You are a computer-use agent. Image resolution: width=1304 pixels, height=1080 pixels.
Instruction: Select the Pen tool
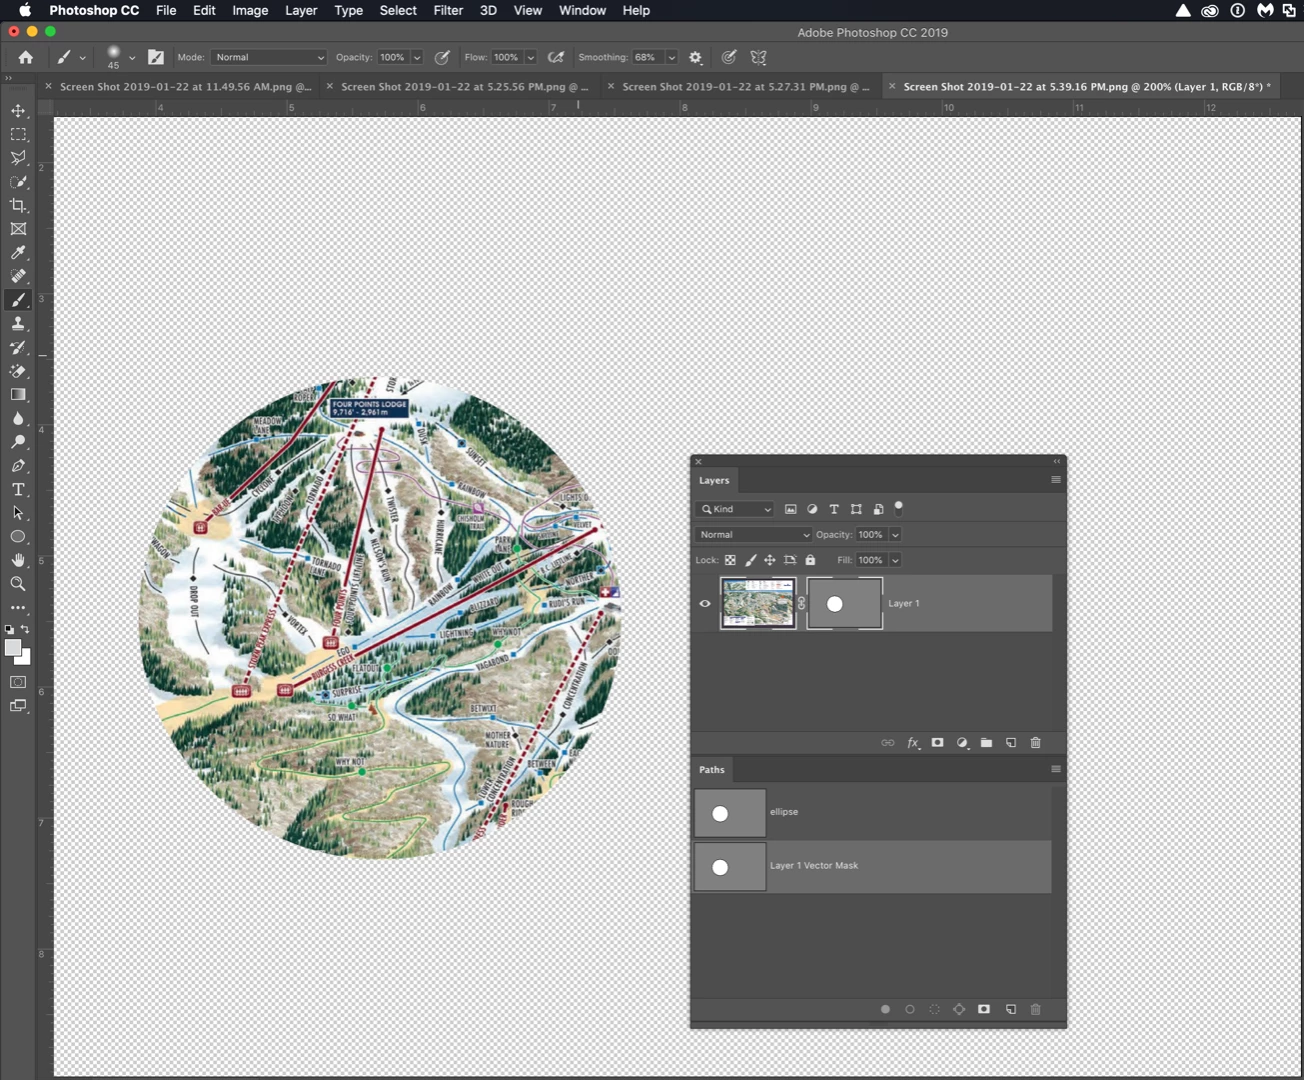18,466
